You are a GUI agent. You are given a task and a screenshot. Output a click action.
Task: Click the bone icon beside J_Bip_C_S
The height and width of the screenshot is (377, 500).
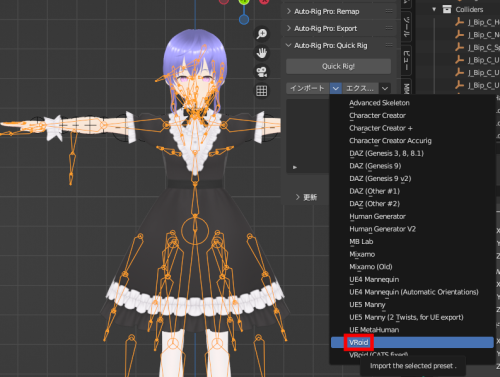[460, 47]
